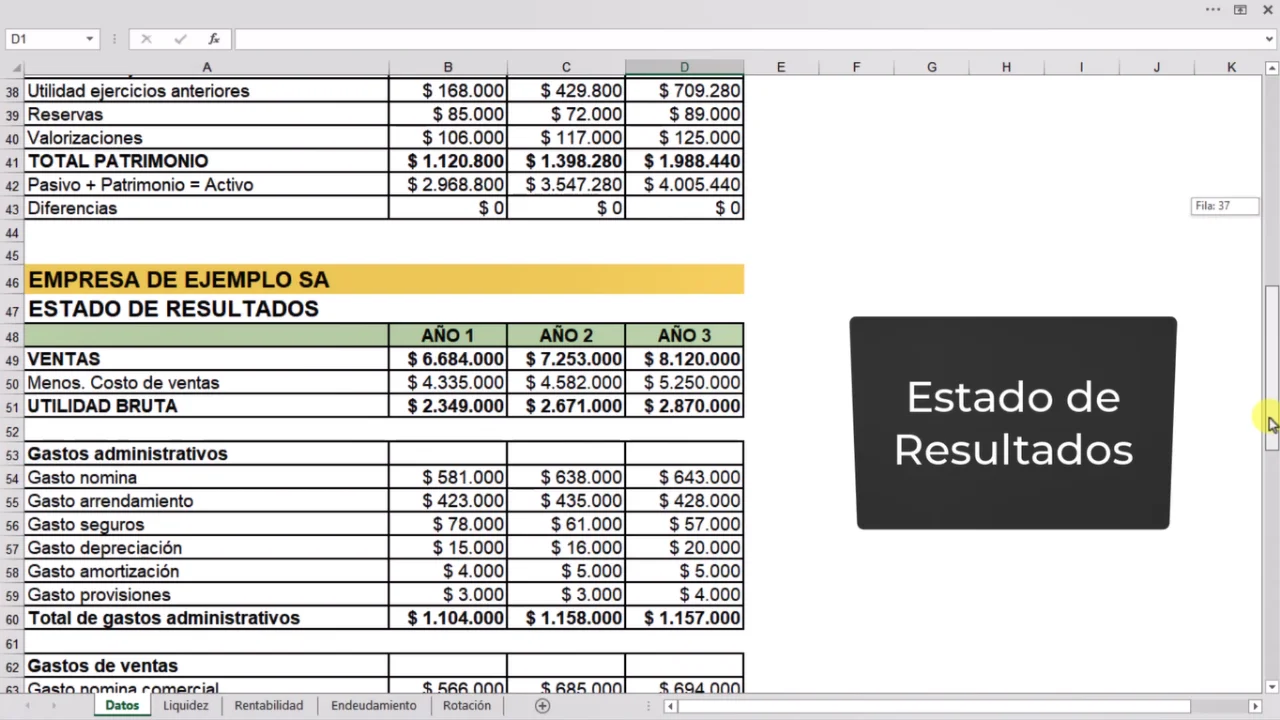Click the vertical scrollbar down arrow

1272,687
